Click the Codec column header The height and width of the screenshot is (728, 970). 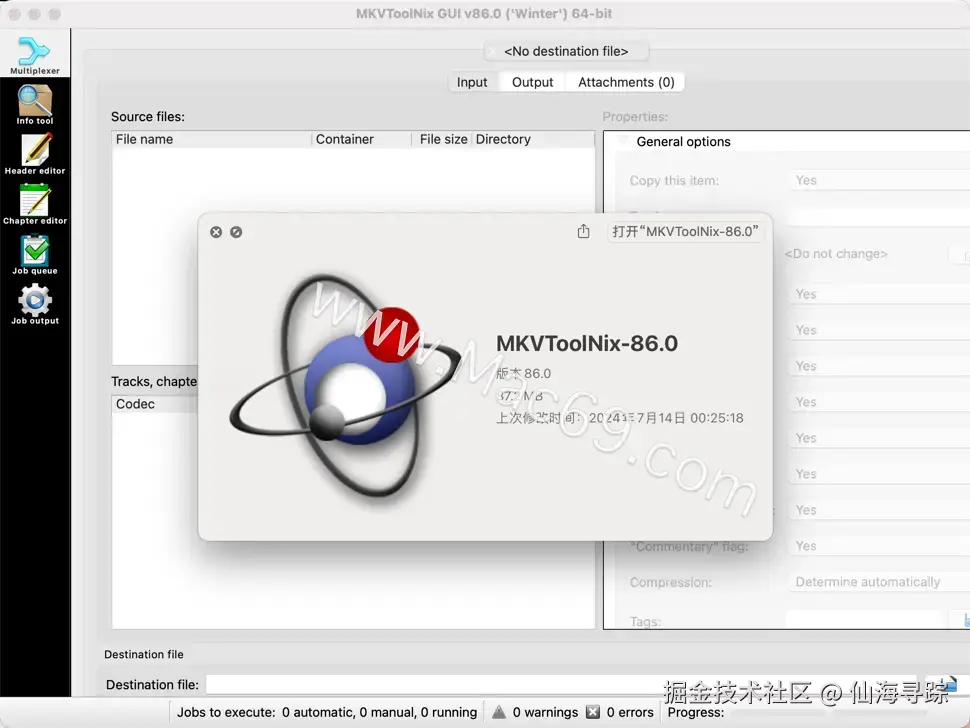pyautogui.click(x=155, y=404)
